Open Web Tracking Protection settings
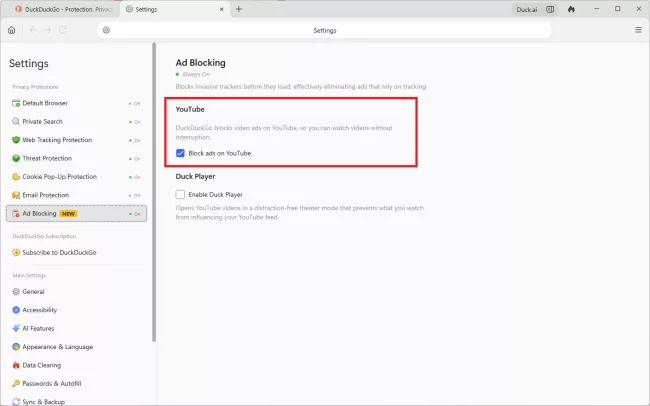Screen dimensions: 650x406 (76, 140)
